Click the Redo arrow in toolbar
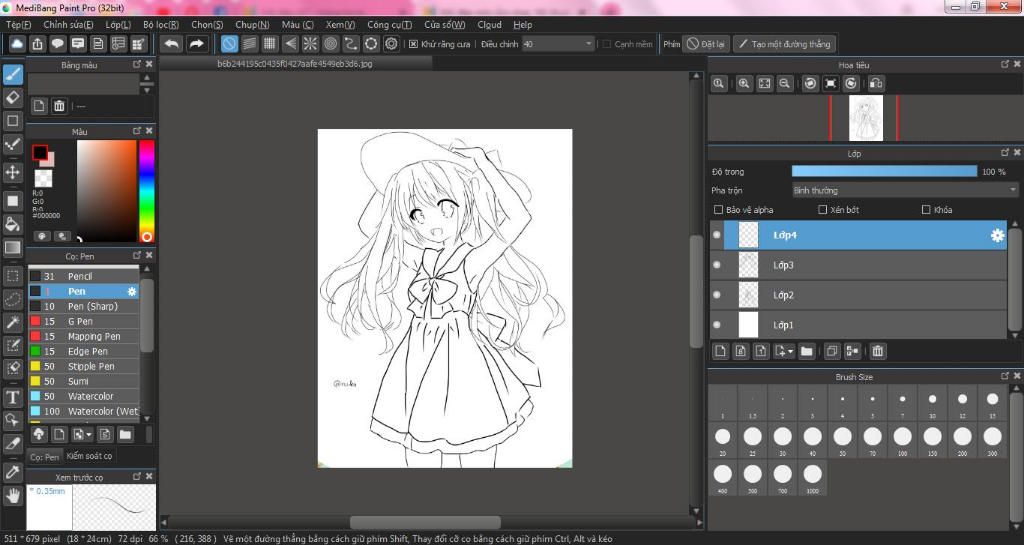 pos(196,44)
